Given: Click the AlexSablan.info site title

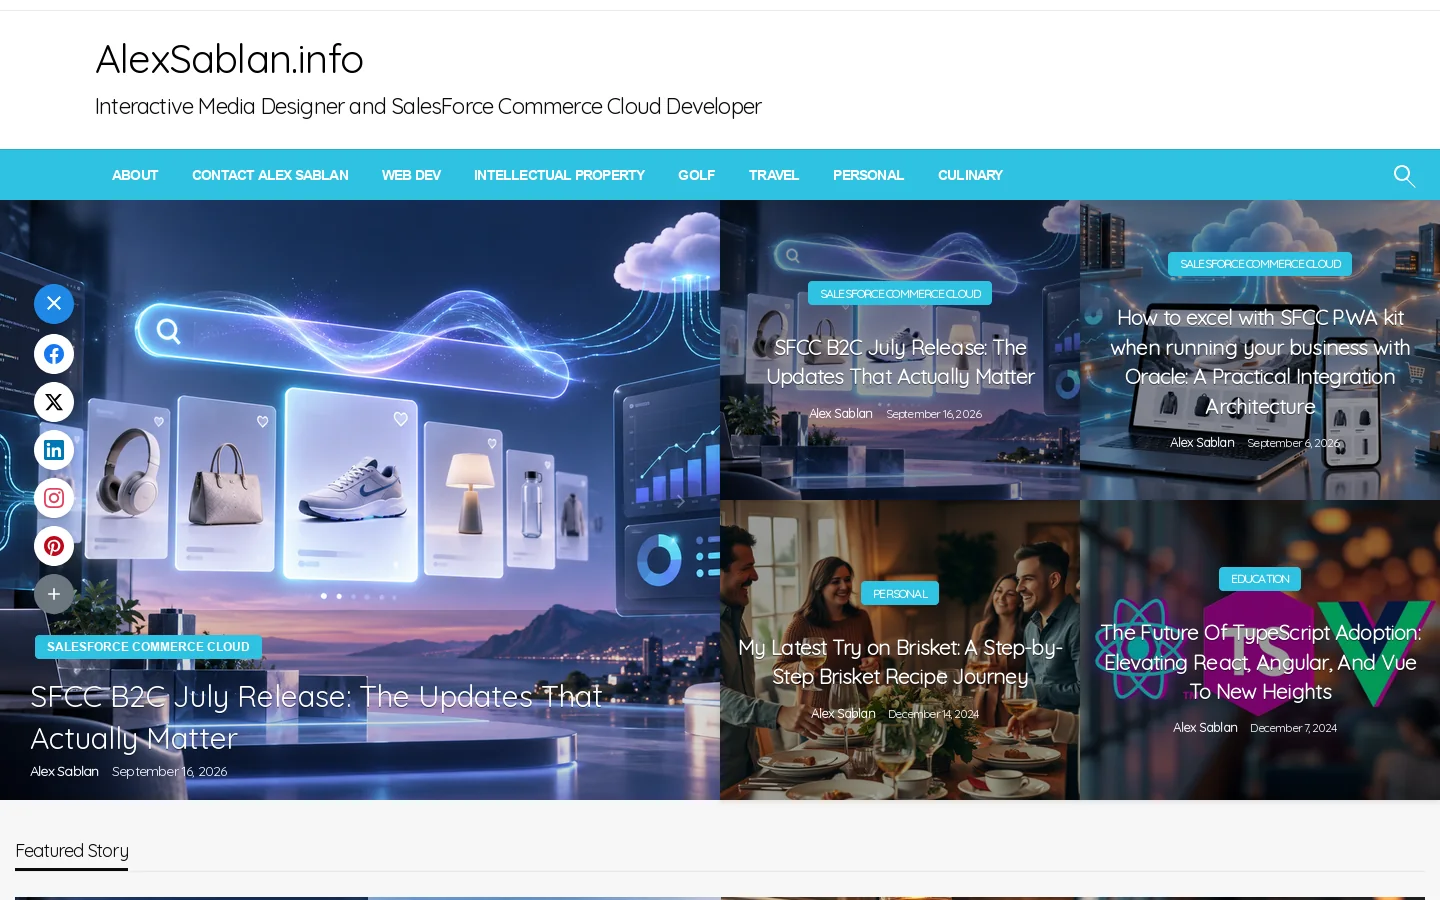Looking at the screenshot, I should 229,59.
